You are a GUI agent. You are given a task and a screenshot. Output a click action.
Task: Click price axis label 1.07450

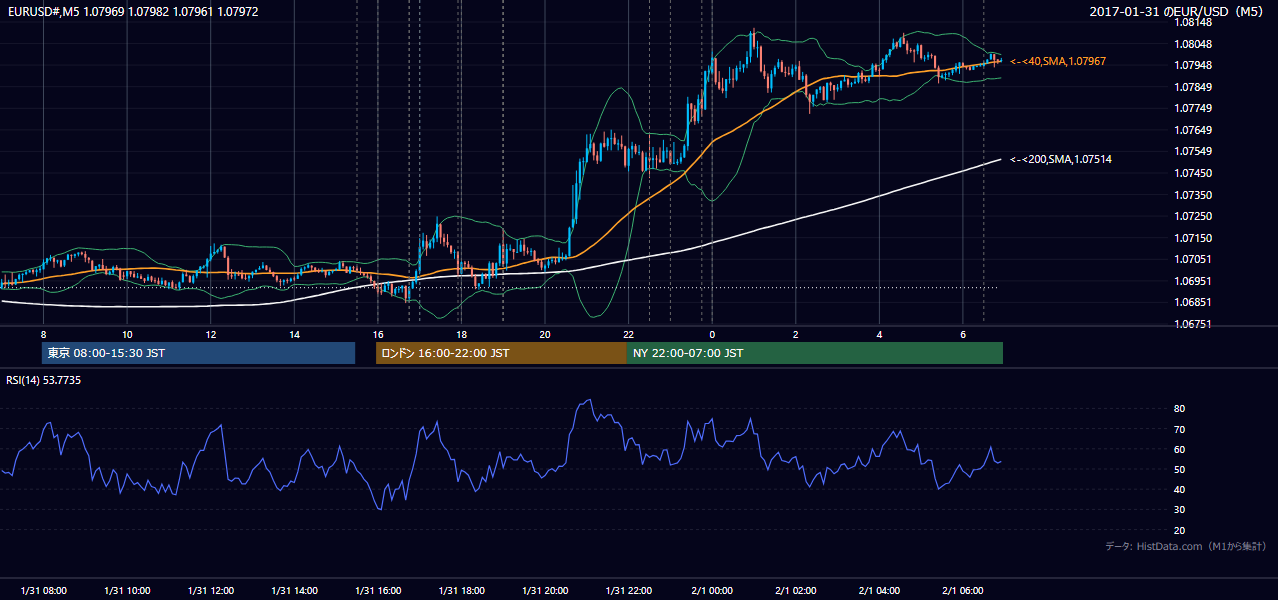[1195, 173]
